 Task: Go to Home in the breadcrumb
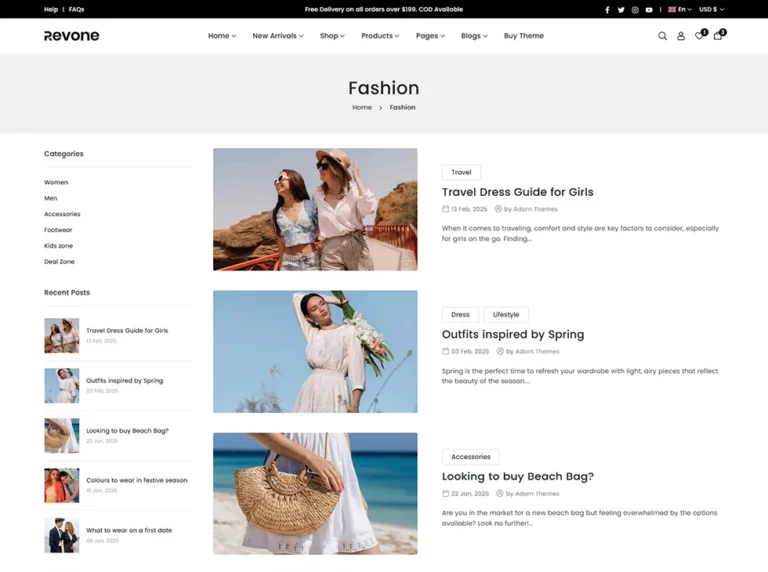click(x=362, y=107)
